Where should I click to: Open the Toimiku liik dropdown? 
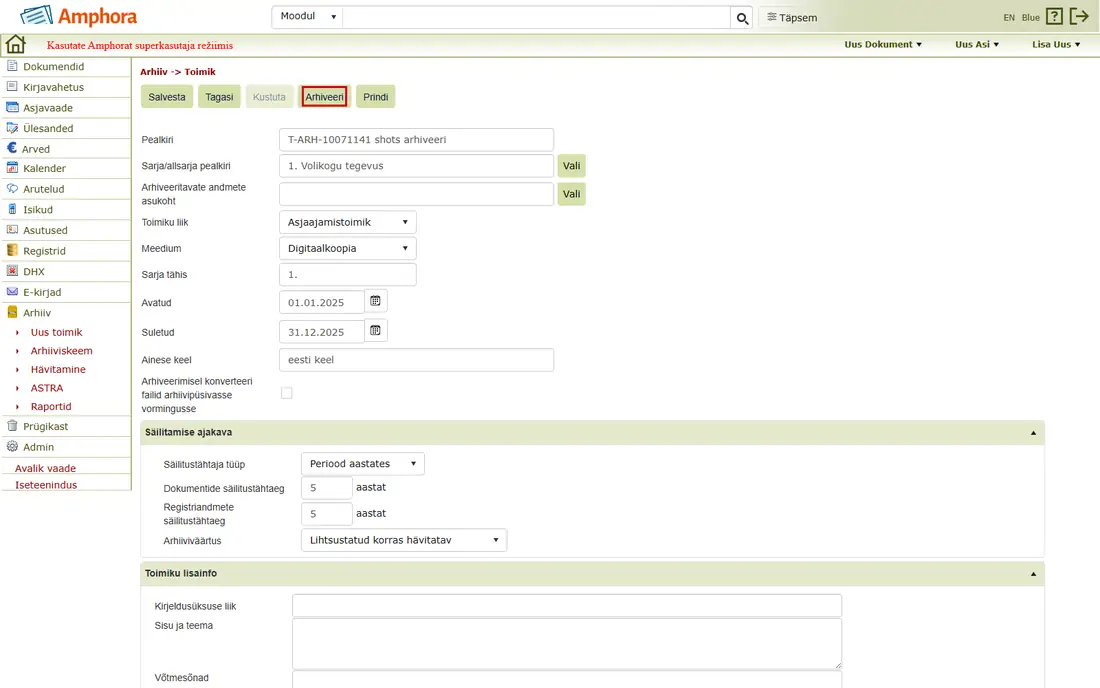click(x=347, y=222)
